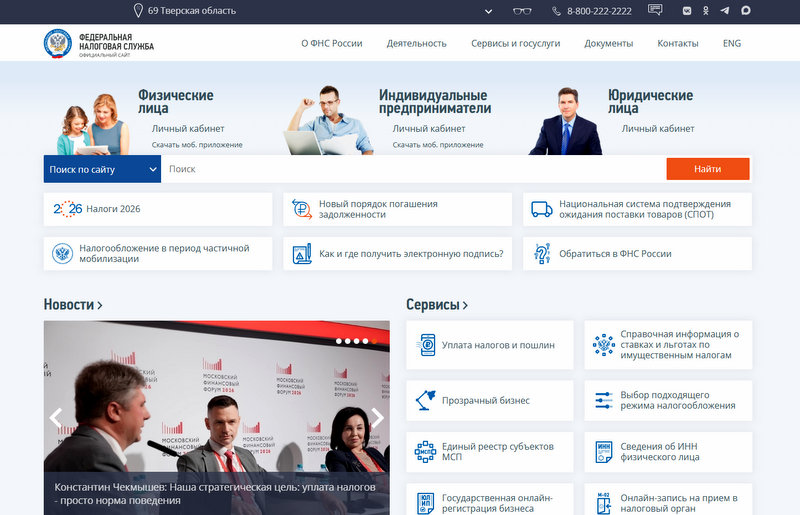Open Новый порядок погашения задолженности text link
Screen dimensions: 800x515
378,209
